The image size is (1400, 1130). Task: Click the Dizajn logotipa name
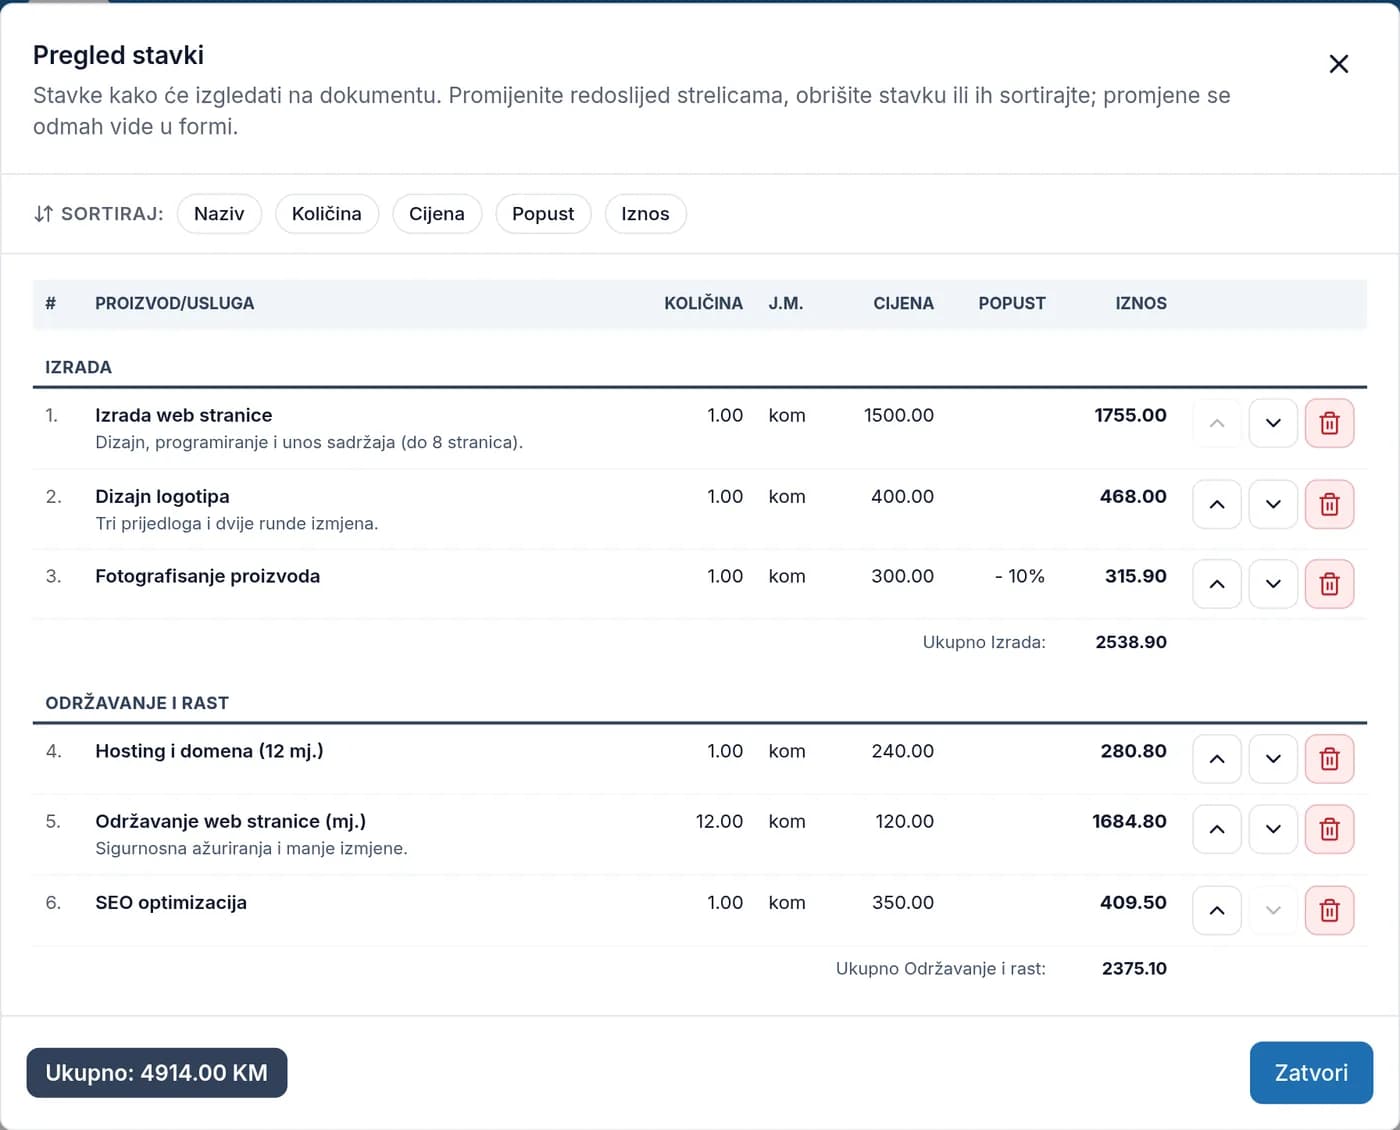(162, 496)
